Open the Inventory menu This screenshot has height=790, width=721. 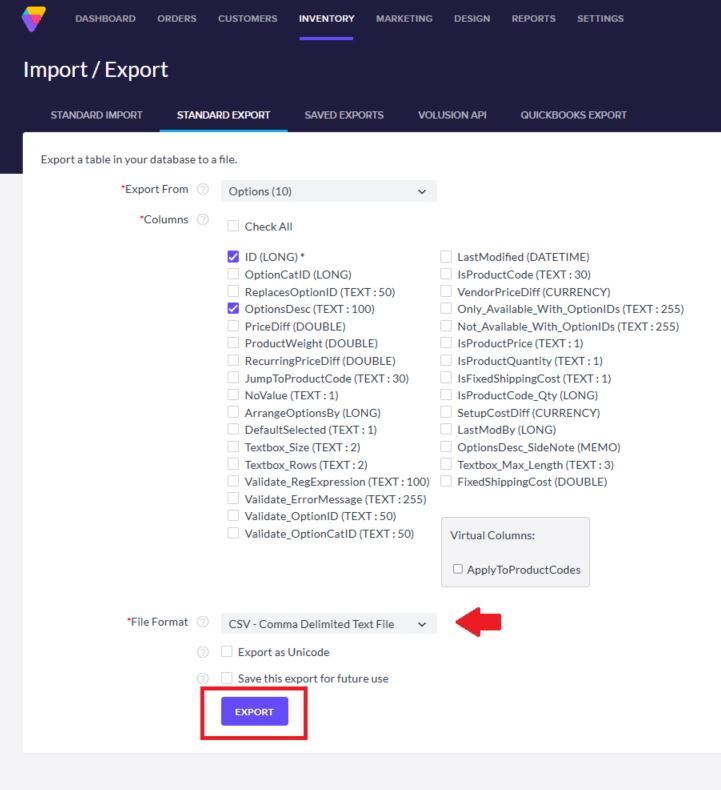(326, 19)
